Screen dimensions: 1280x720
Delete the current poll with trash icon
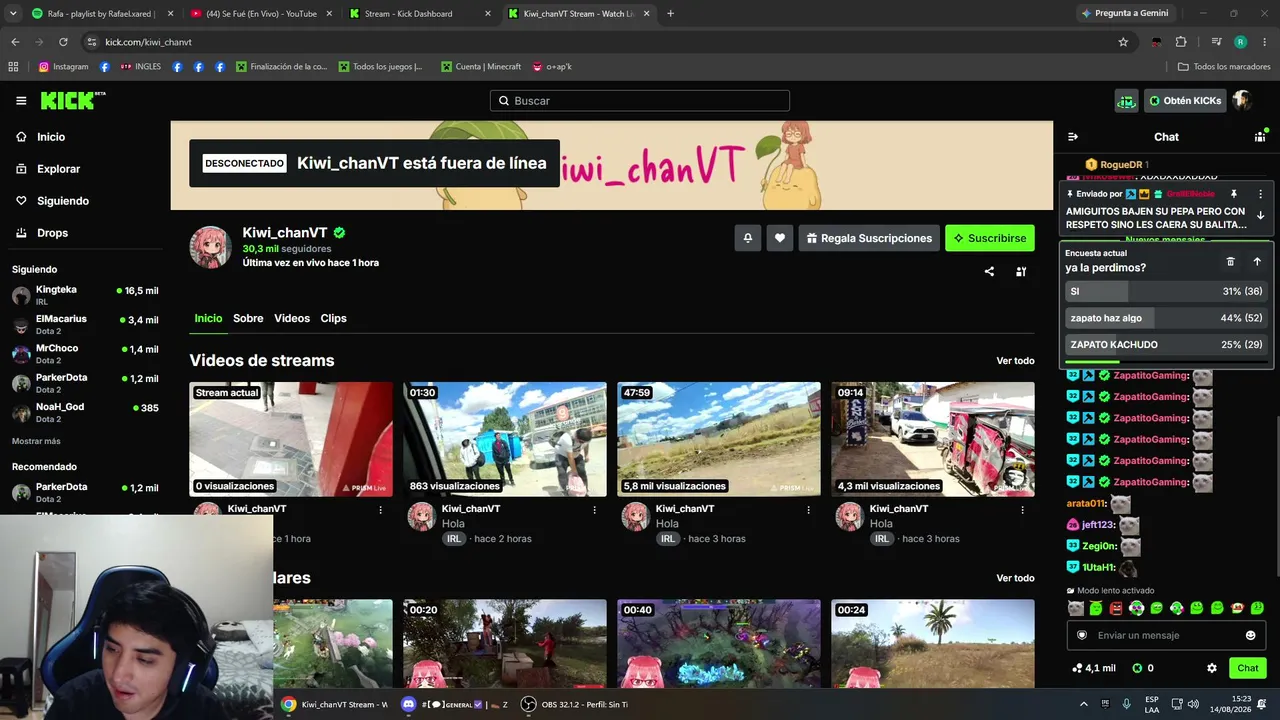click(1231, 261)
